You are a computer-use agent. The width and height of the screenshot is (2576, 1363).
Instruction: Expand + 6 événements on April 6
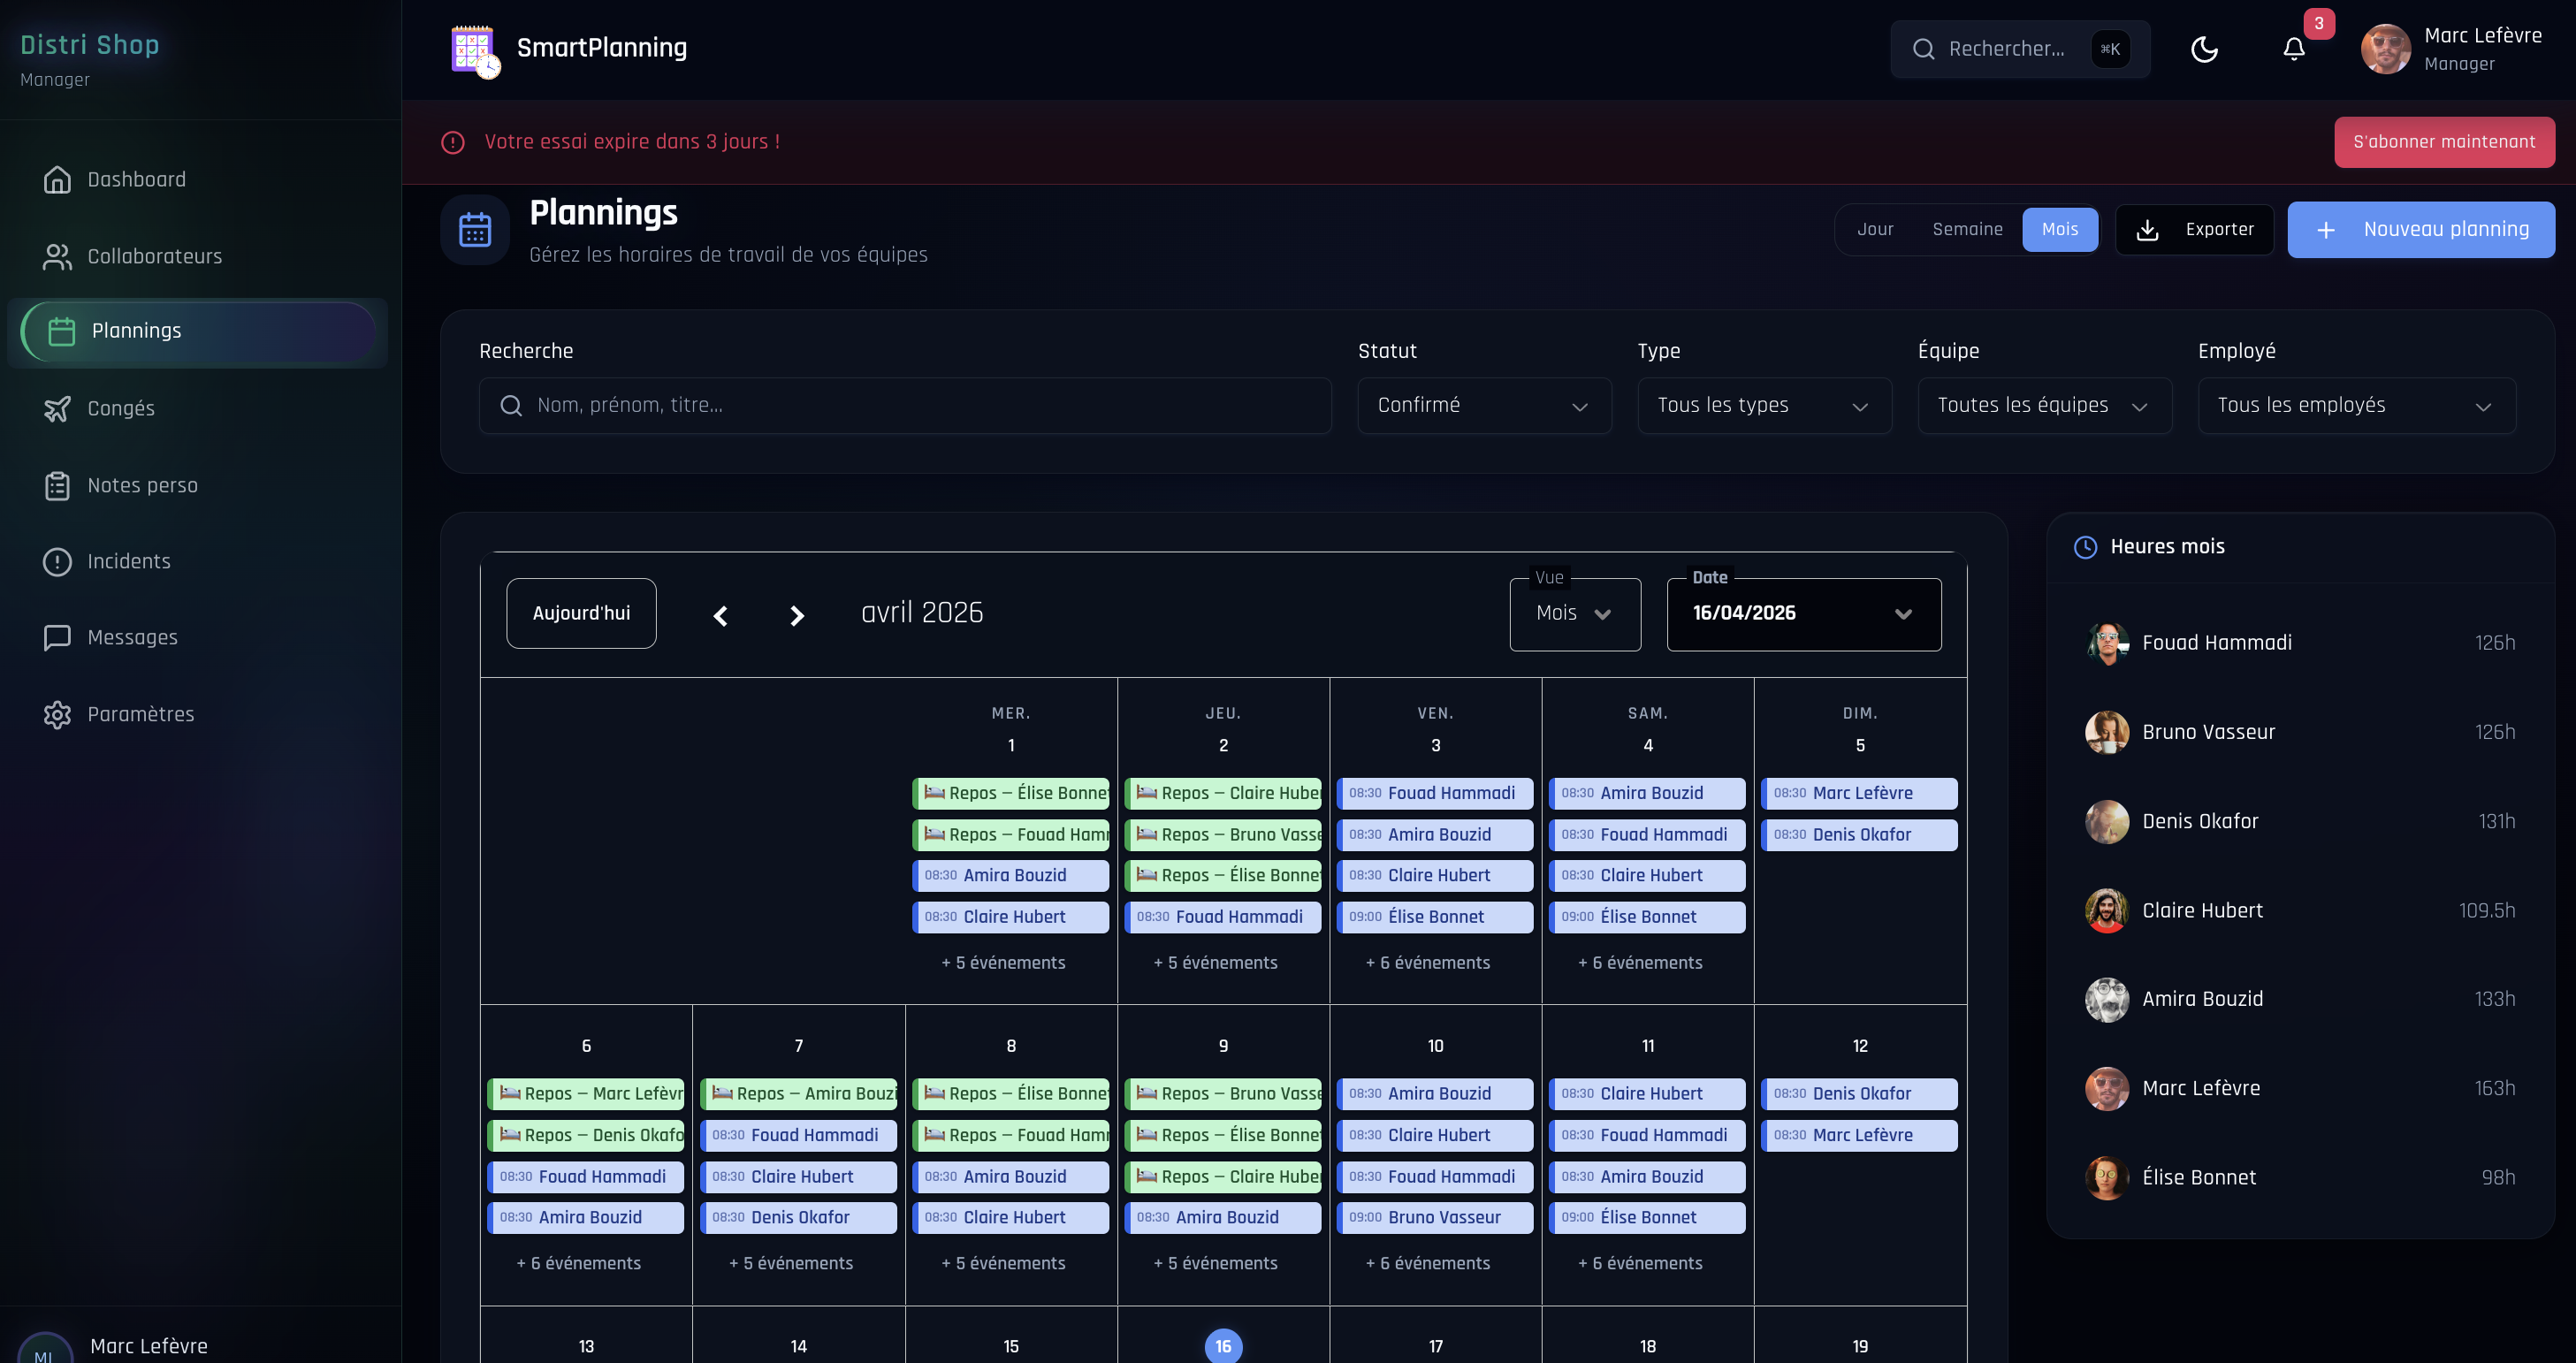(x=578, y=1265)
